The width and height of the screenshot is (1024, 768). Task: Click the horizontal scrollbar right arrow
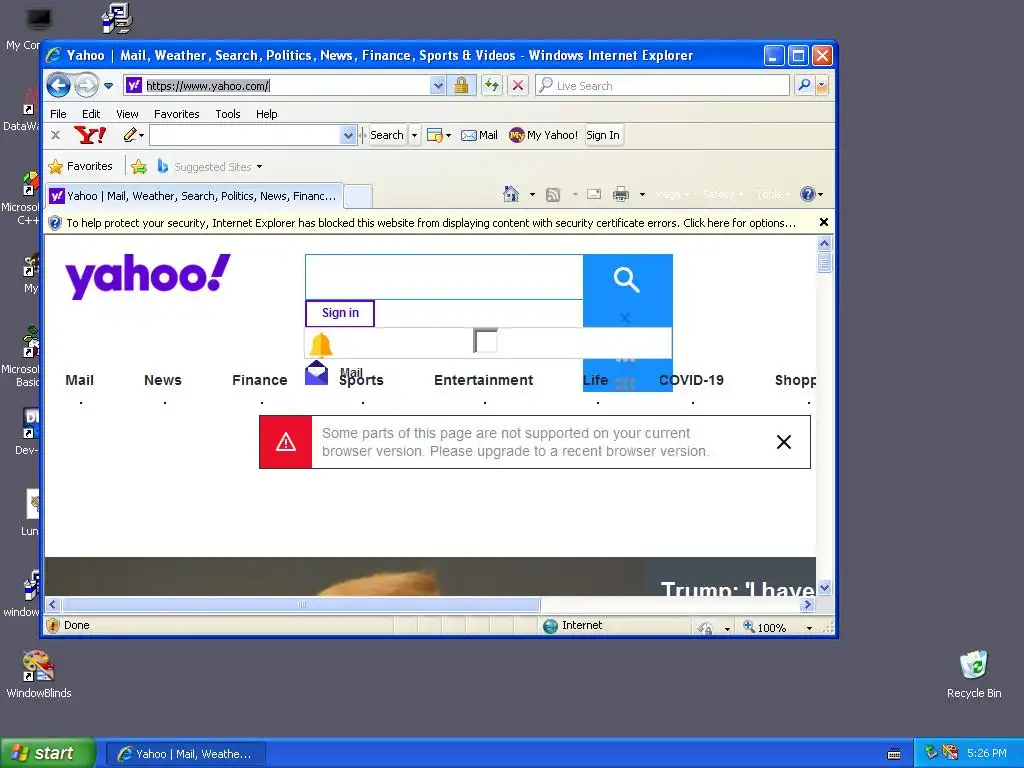[x=808, y=605]
